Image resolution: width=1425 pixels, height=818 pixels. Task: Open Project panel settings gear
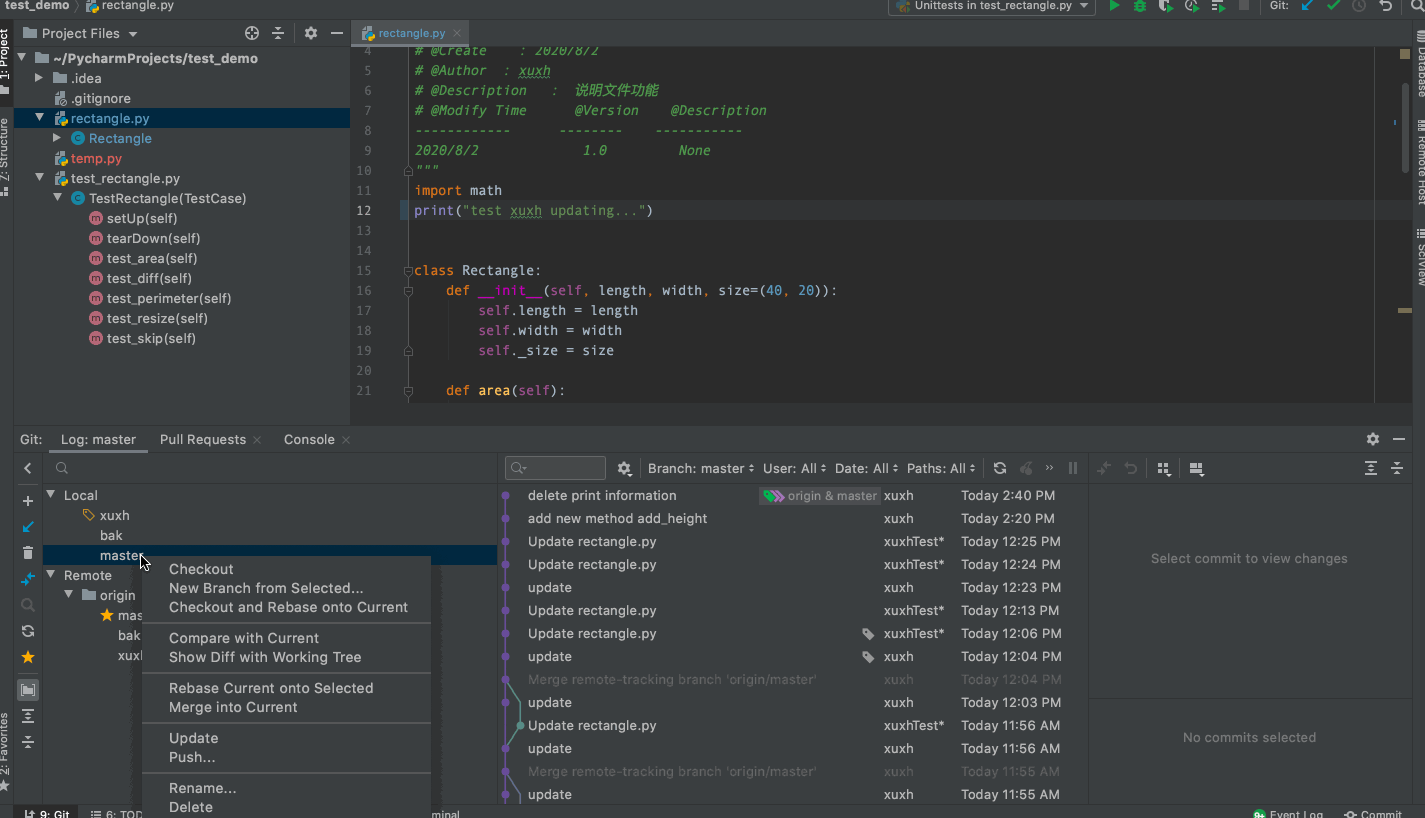311,33
